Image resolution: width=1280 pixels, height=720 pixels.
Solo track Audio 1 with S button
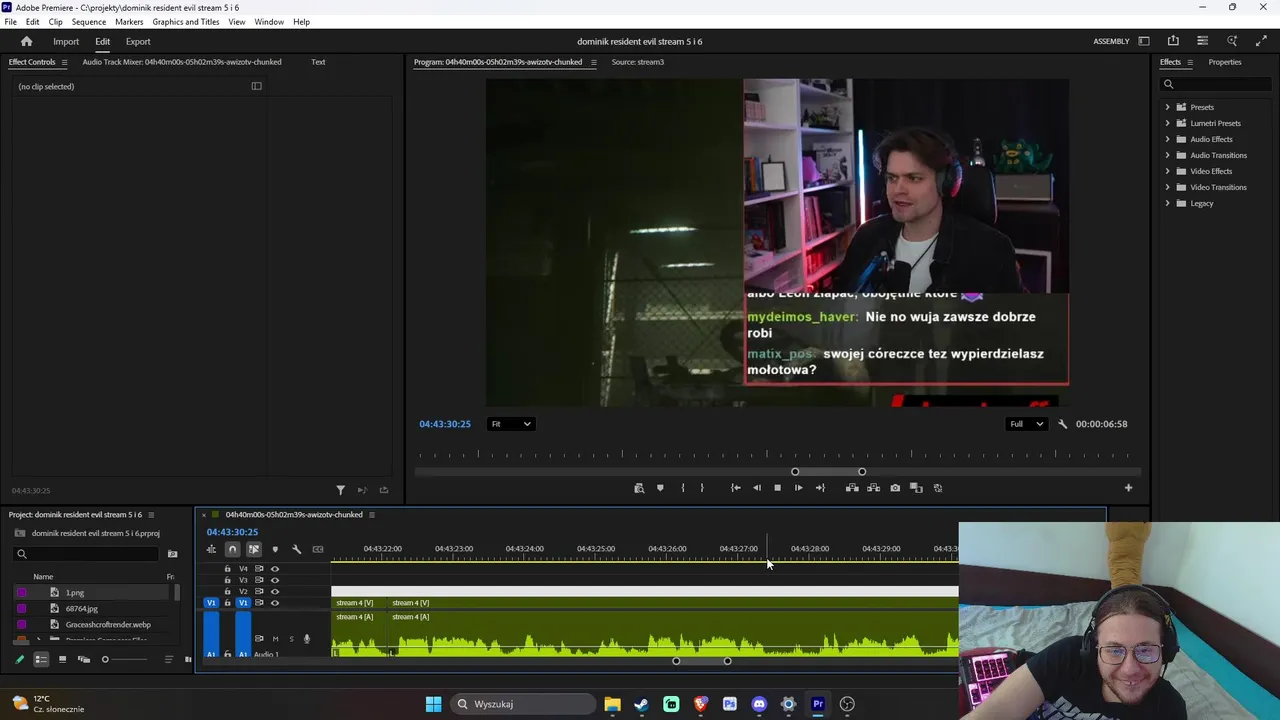pyautogui.click(x=291, y=639)
